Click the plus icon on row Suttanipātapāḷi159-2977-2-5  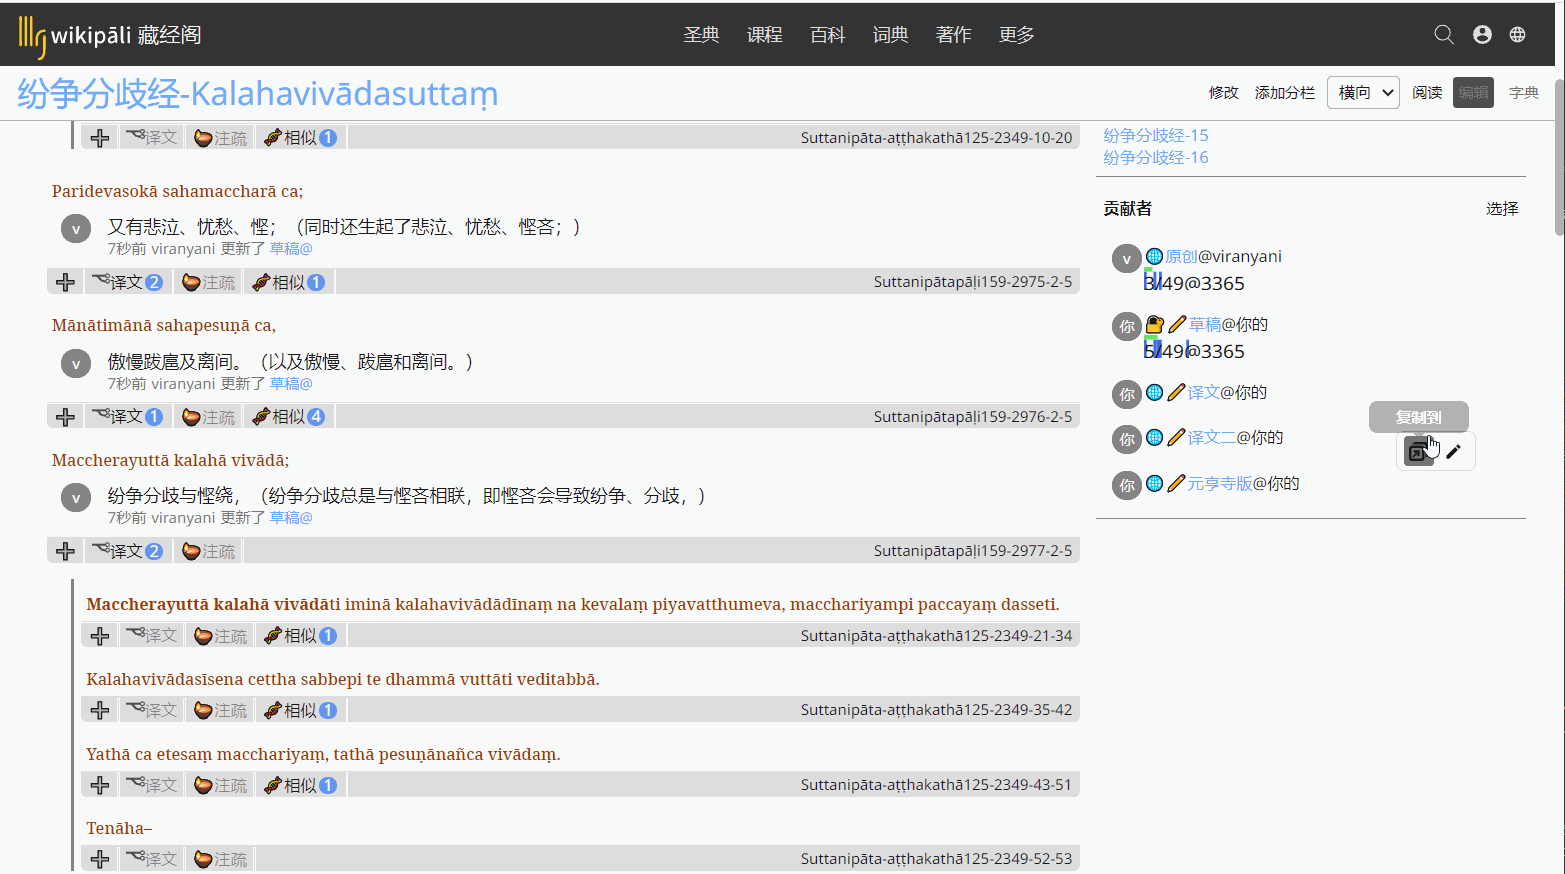click(66, 551)
